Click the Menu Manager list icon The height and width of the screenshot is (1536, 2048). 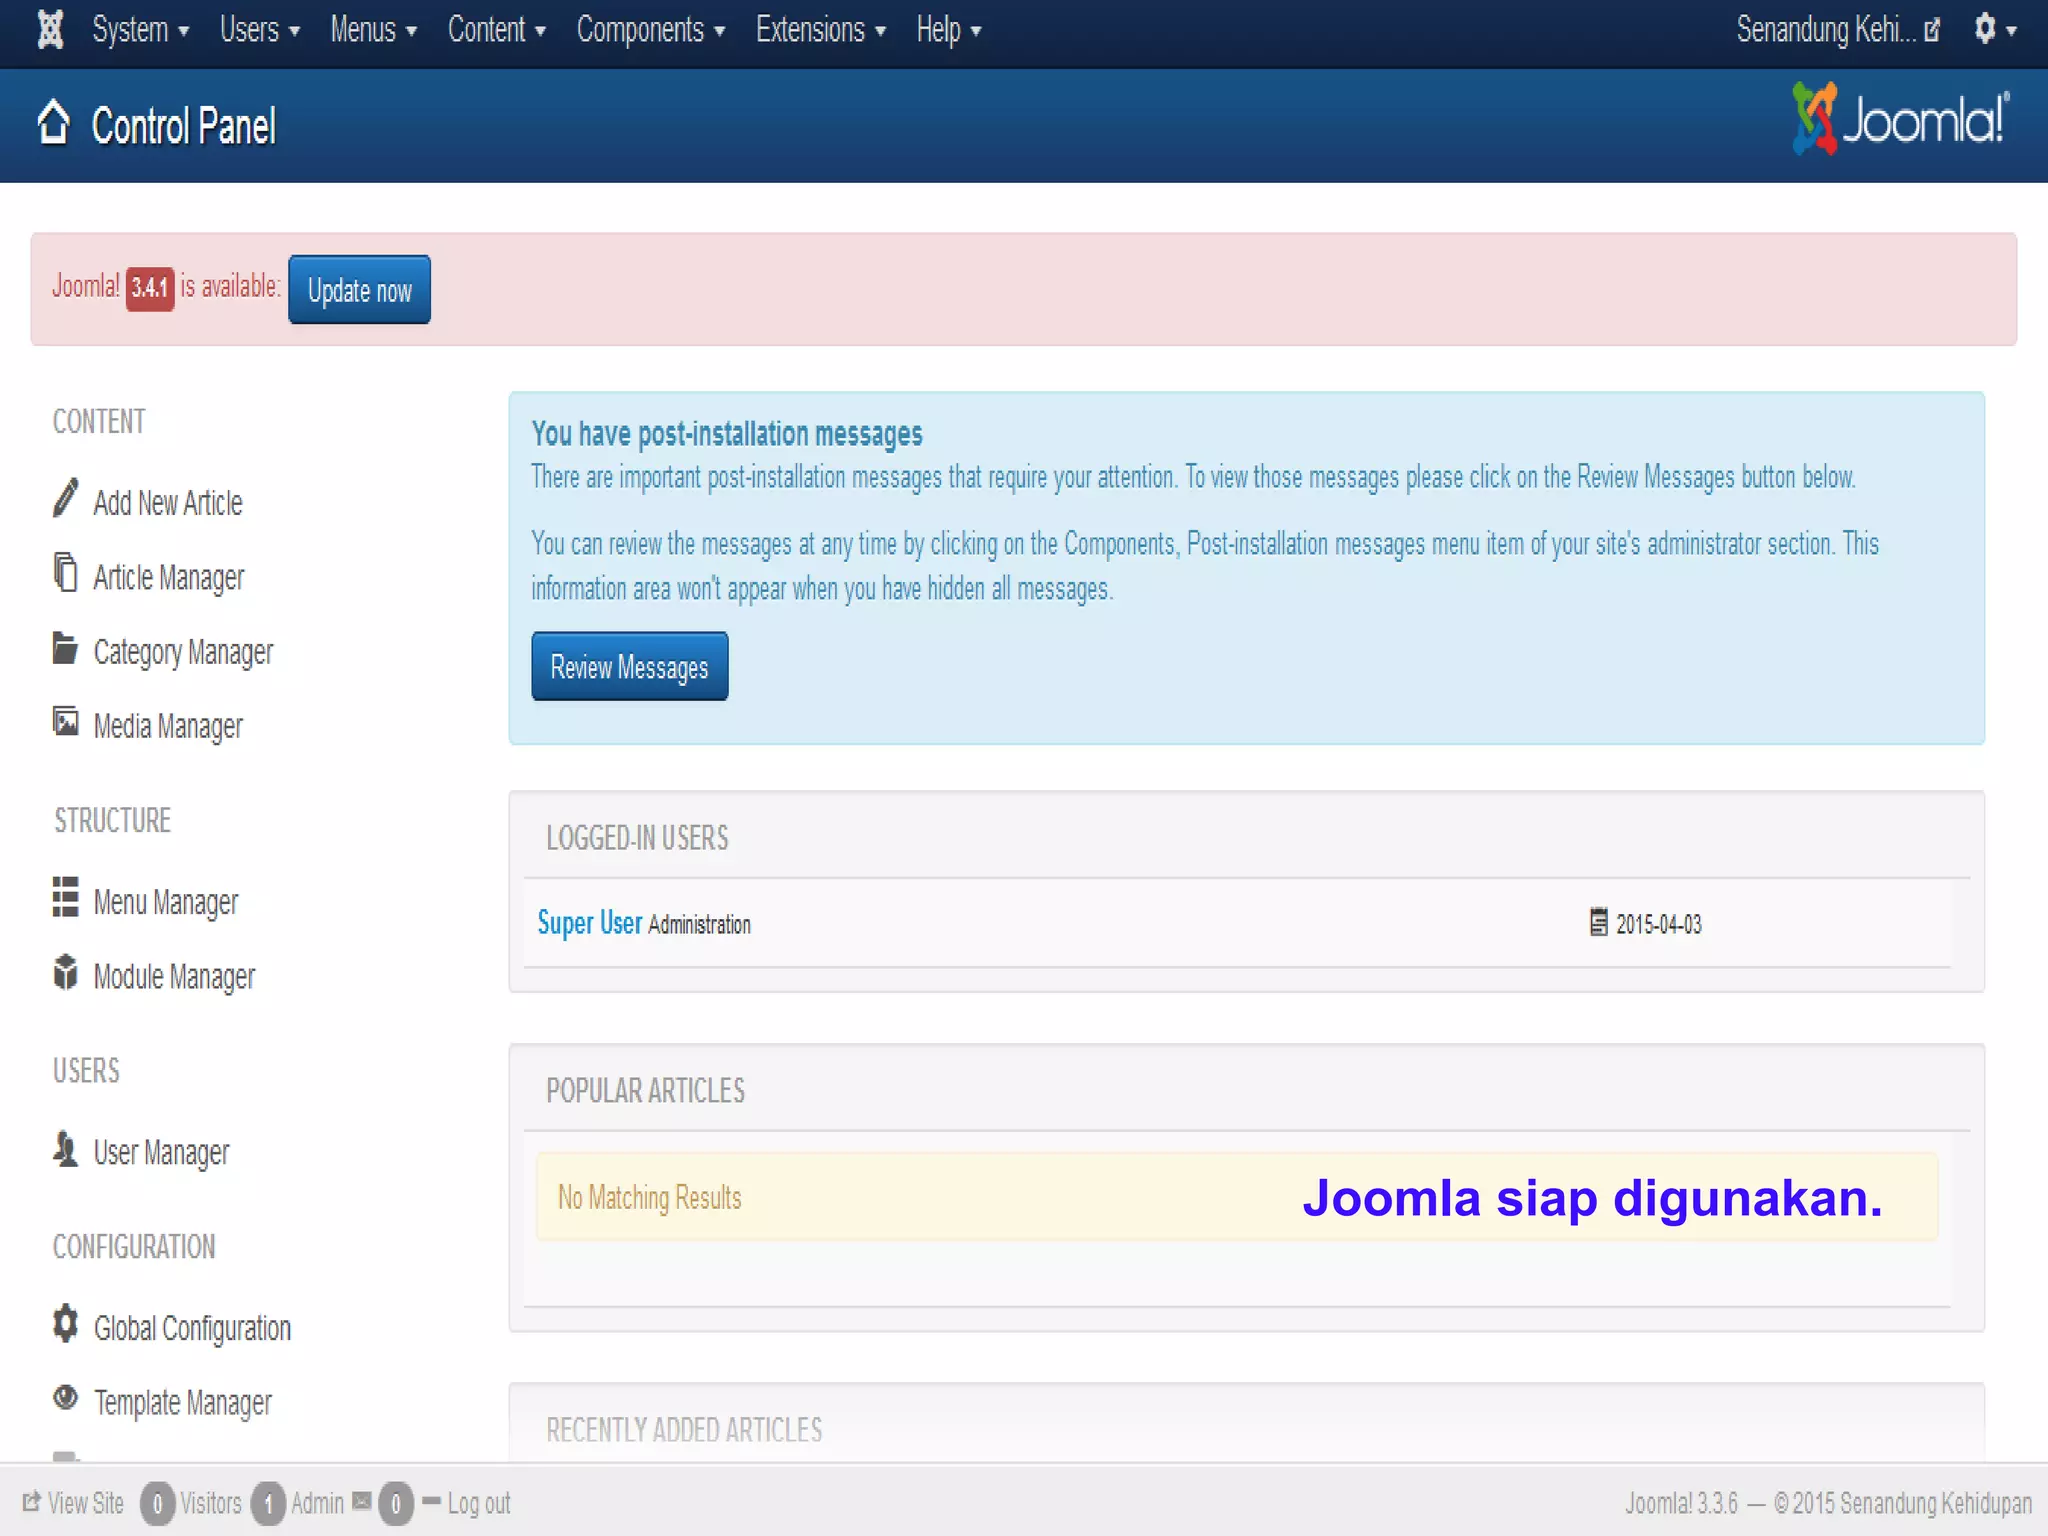click(65, 897)
